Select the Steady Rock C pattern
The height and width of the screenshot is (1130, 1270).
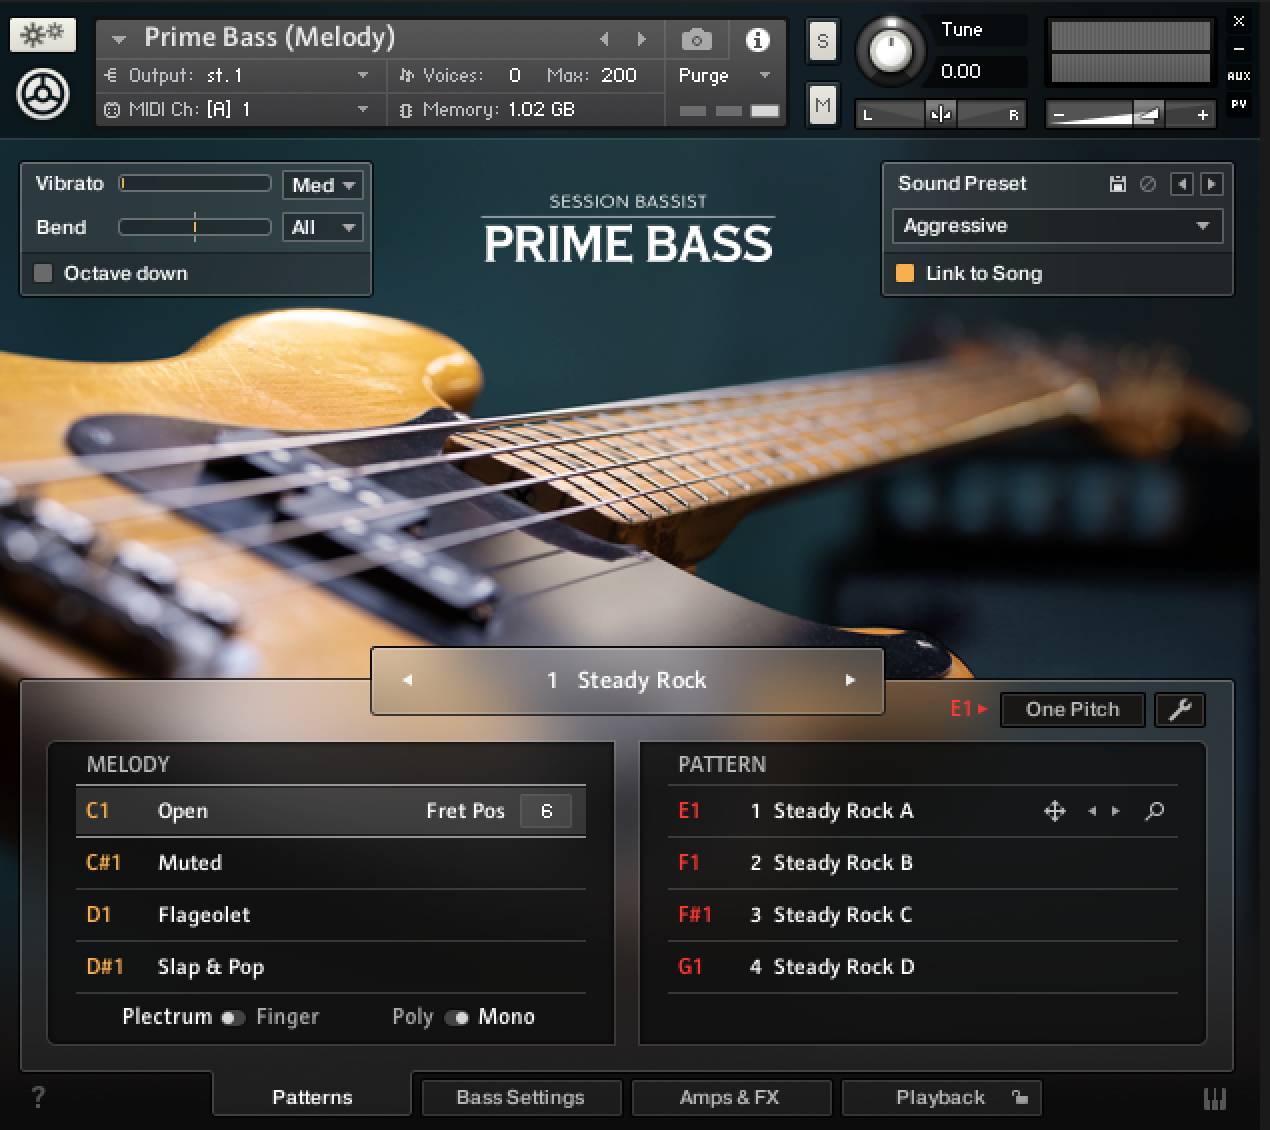click(x=842, y=915)
